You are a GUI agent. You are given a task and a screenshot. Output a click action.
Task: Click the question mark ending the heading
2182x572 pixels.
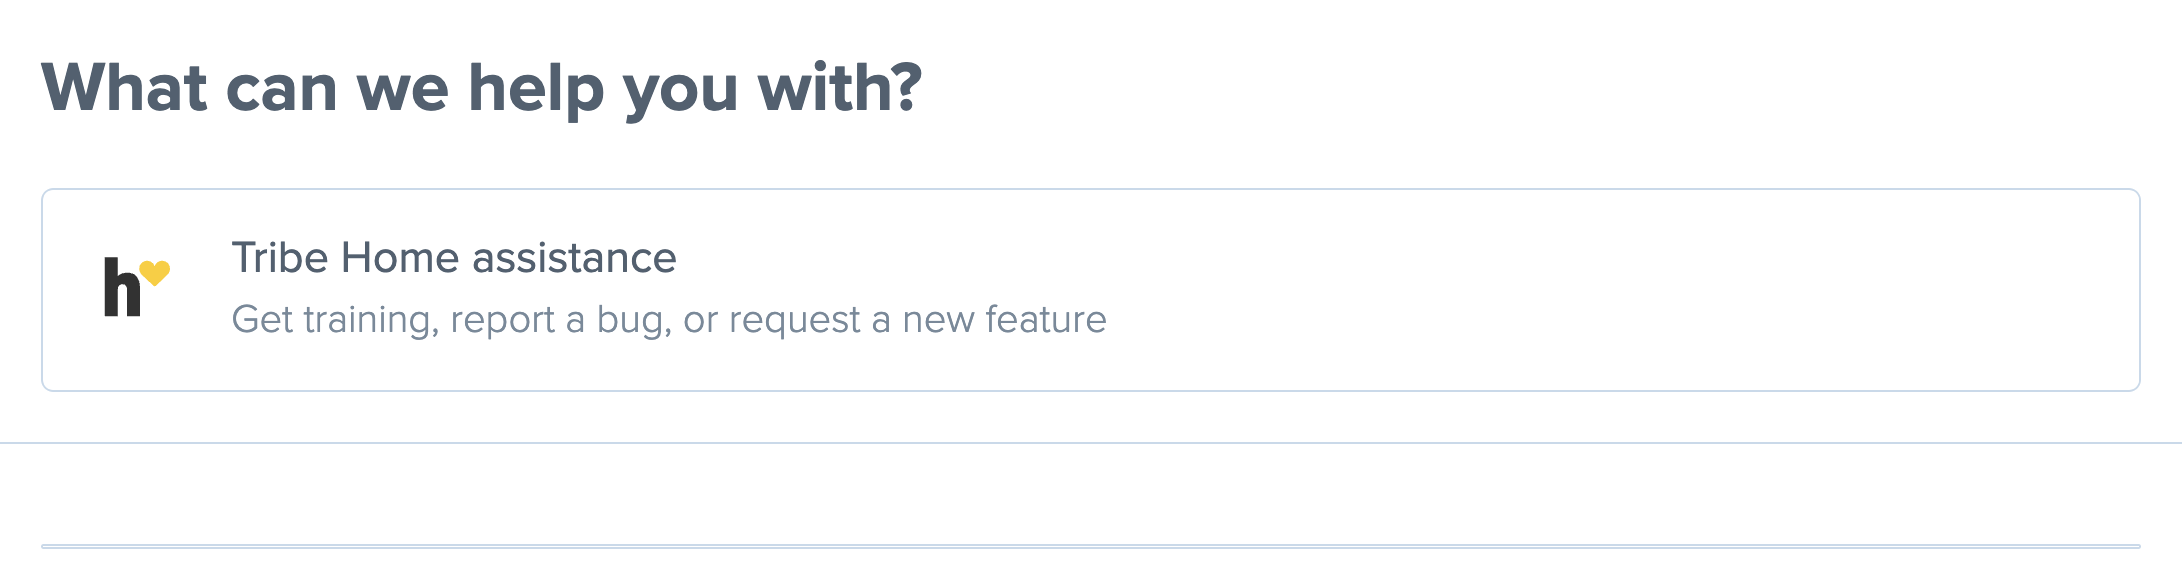(905, 86)
